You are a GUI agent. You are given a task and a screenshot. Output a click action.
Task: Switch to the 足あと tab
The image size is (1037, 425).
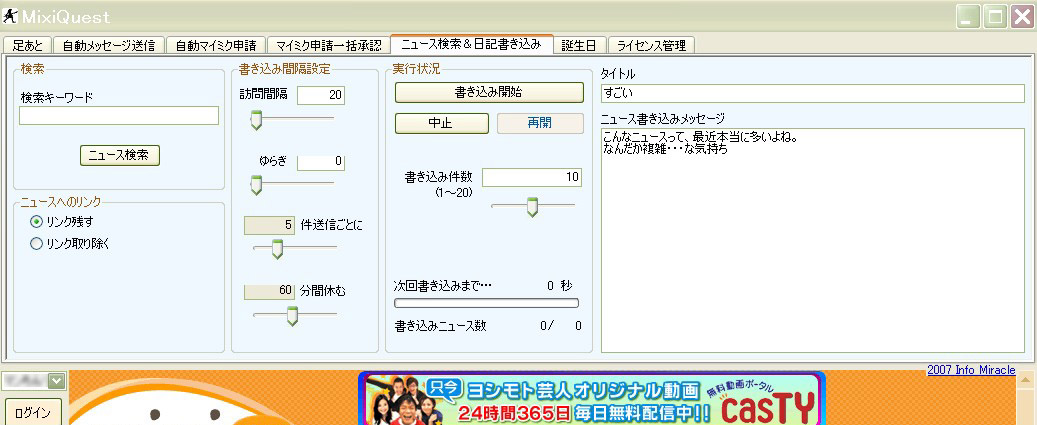pyautogui.click(x=27, y=46)
